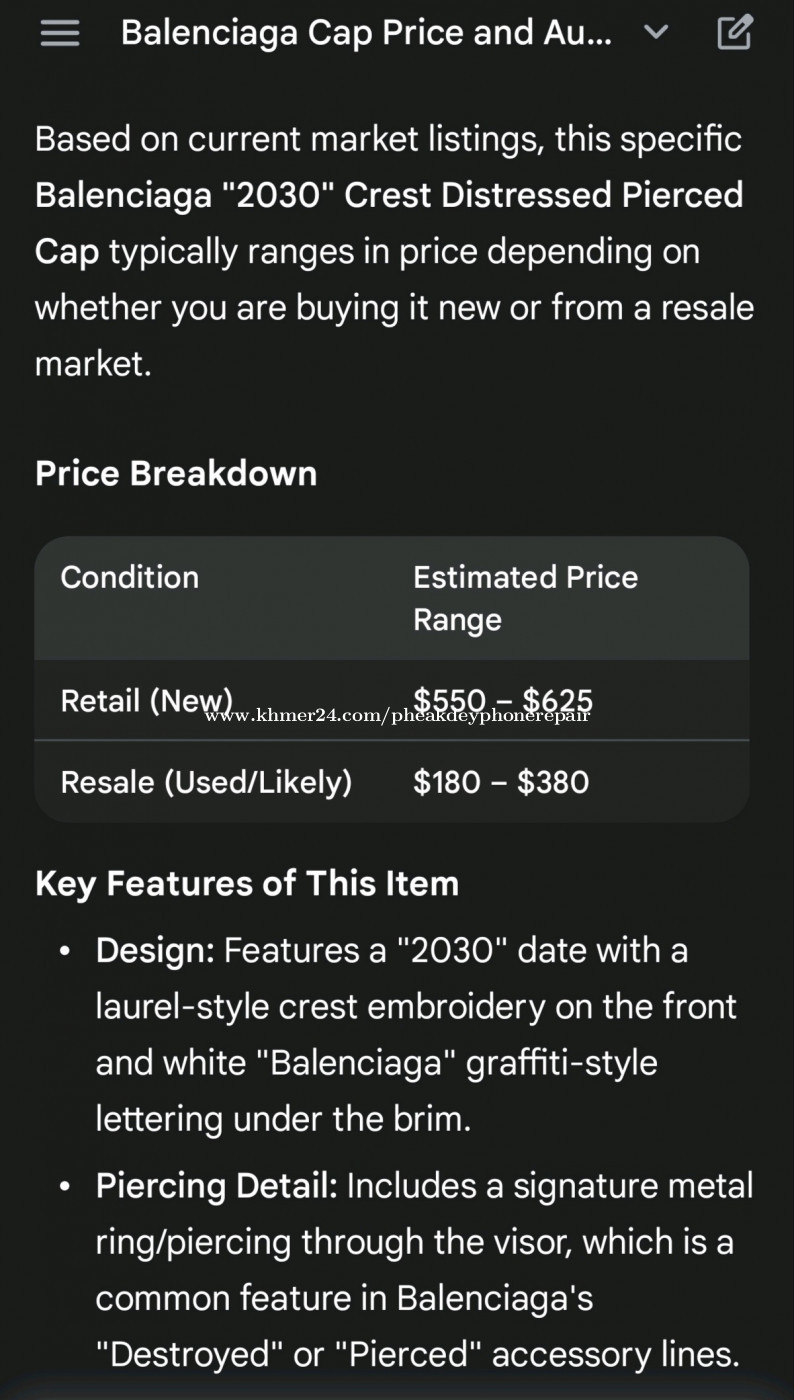The width and height of the screenshot is (794, 1400).
Task: Select the "Condition" column header
Action: coord(130,577)
